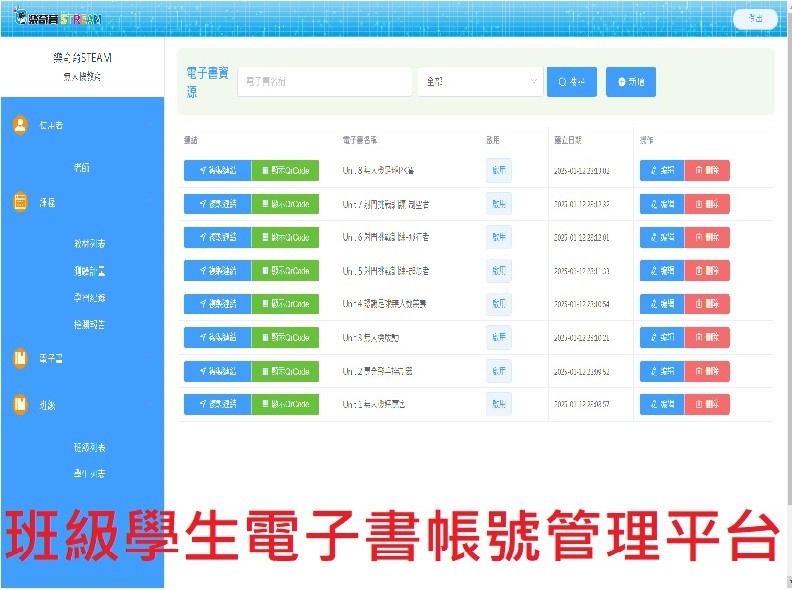Click the user avatar icon in sidebar
The image size is (792, 590).
coord(20,126)
